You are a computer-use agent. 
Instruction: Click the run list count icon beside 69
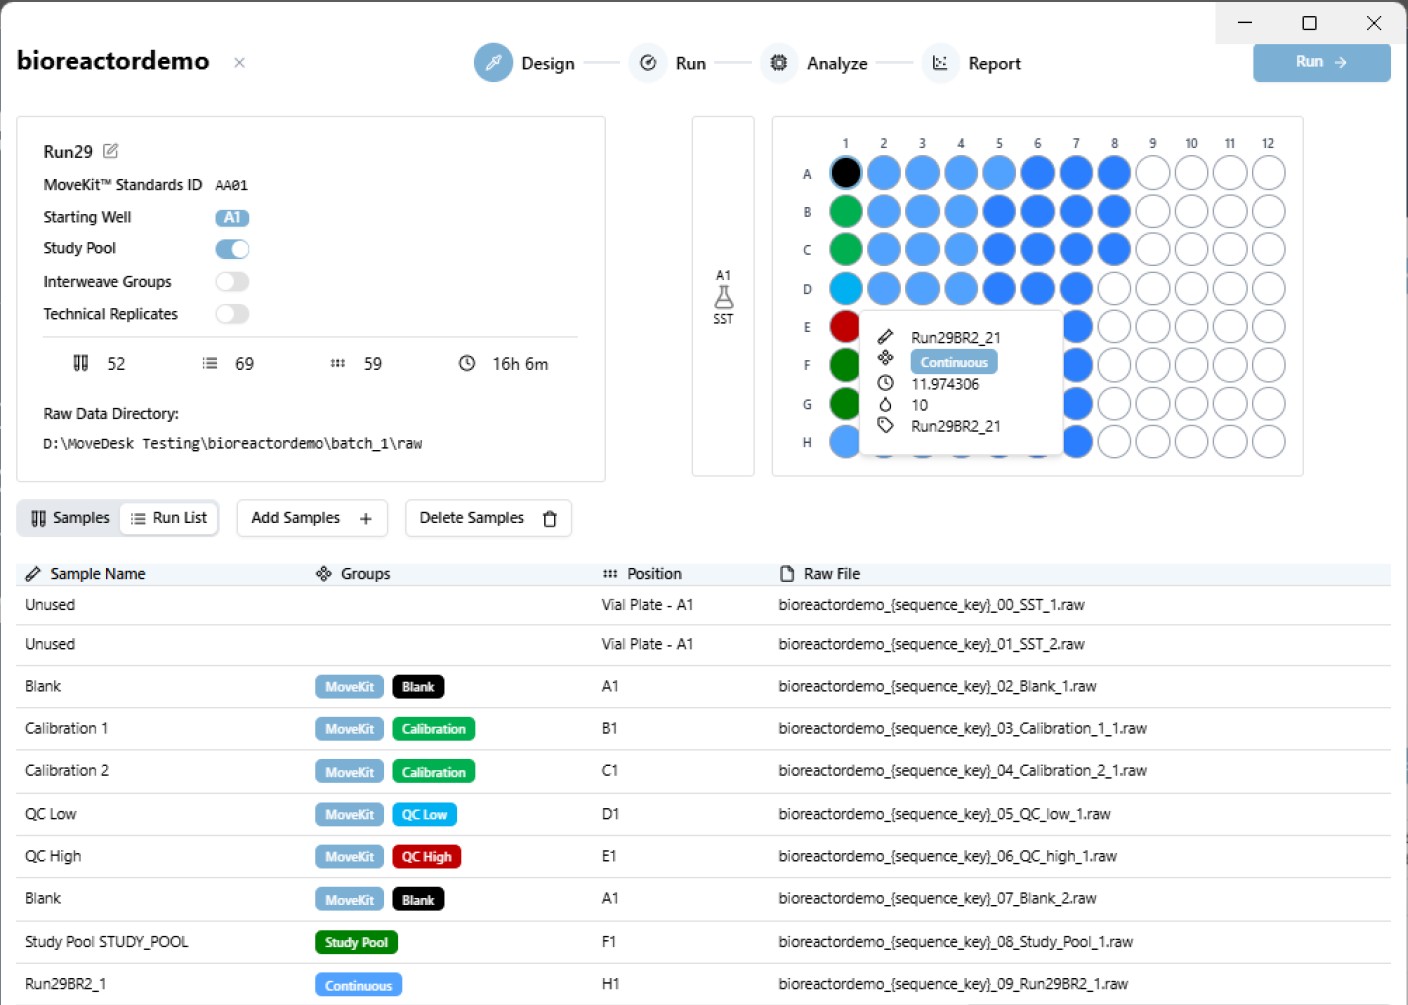(210, 363)
